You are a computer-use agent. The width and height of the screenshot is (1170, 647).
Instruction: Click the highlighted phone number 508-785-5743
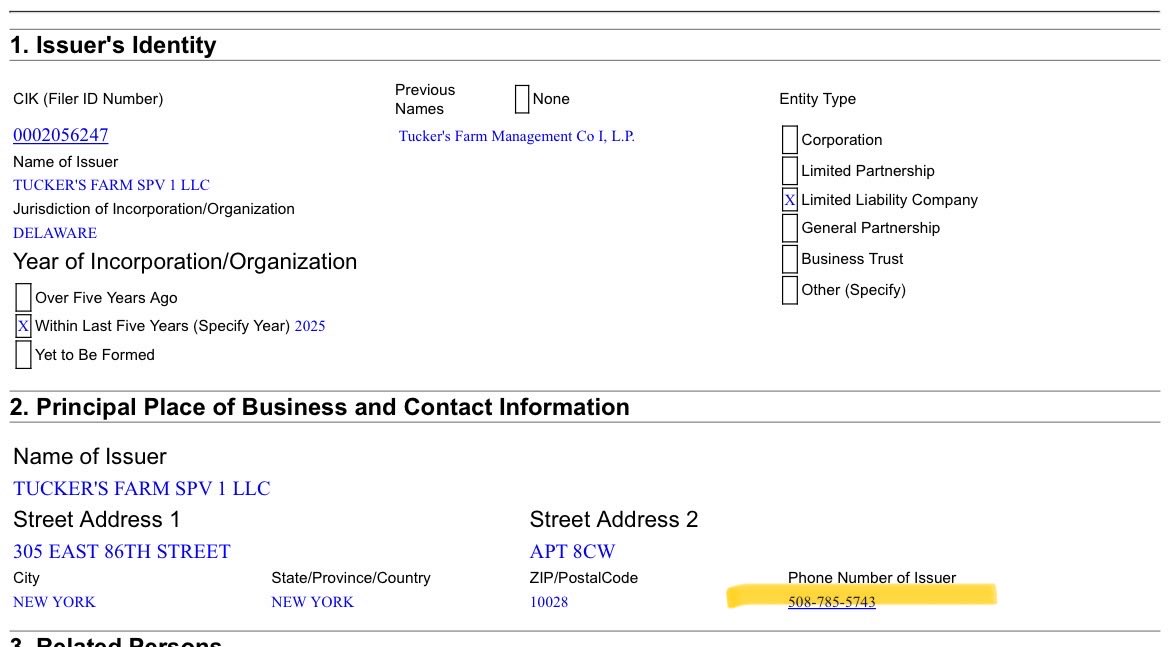832,601
